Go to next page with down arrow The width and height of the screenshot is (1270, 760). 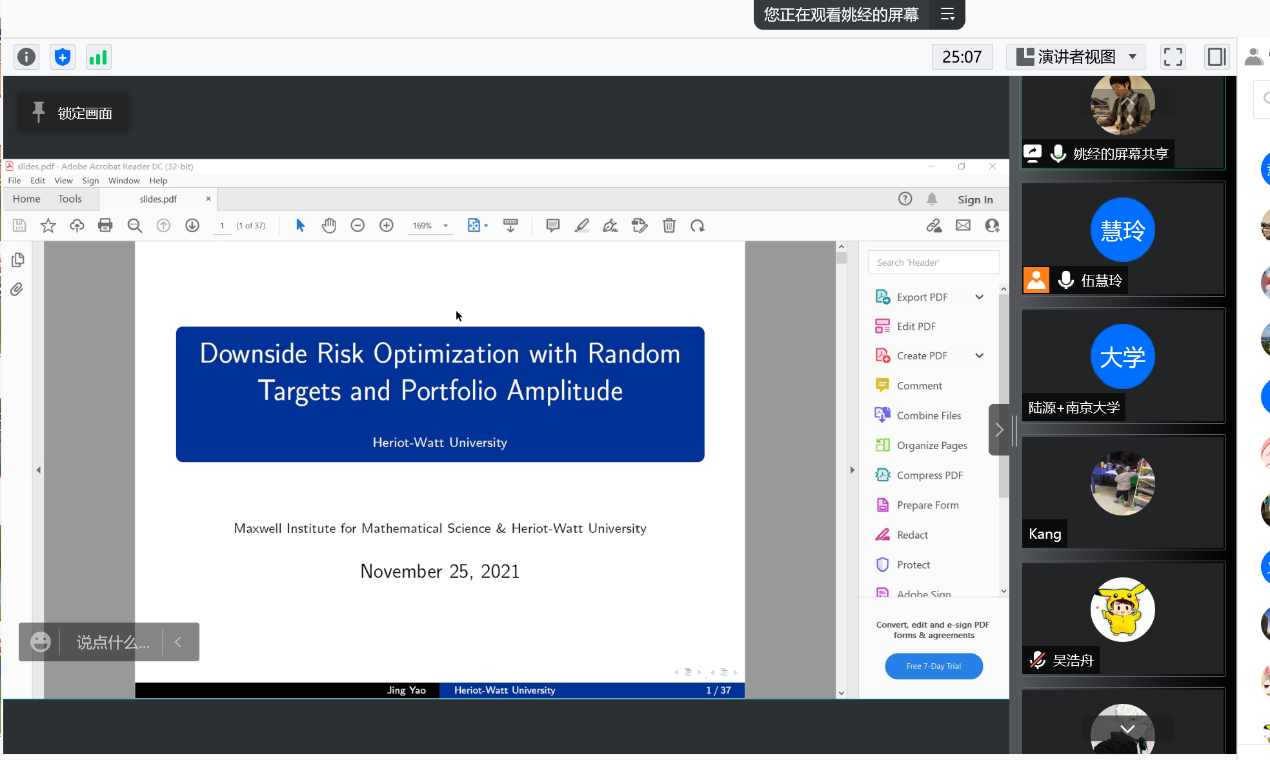tap(192, 226)
